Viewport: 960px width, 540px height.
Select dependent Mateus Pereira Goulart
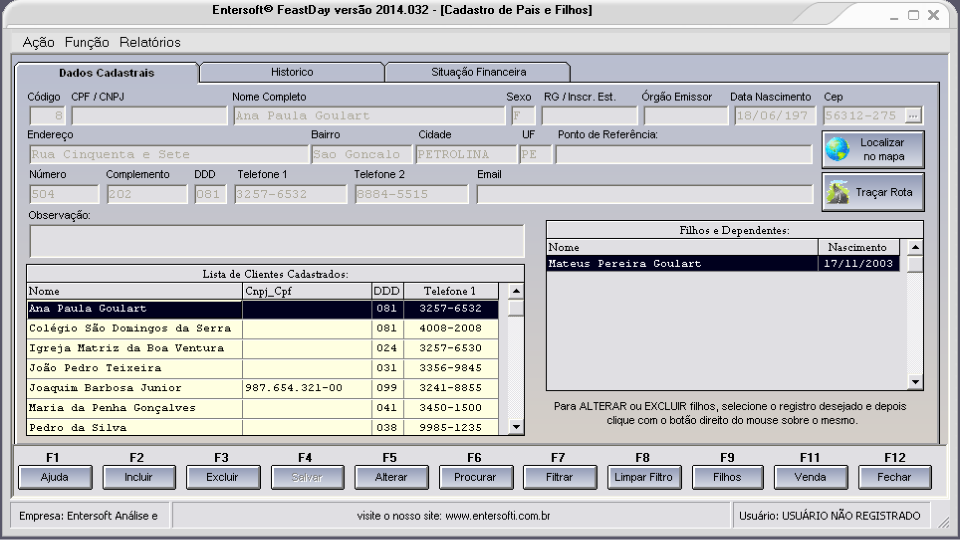[723, 264]
